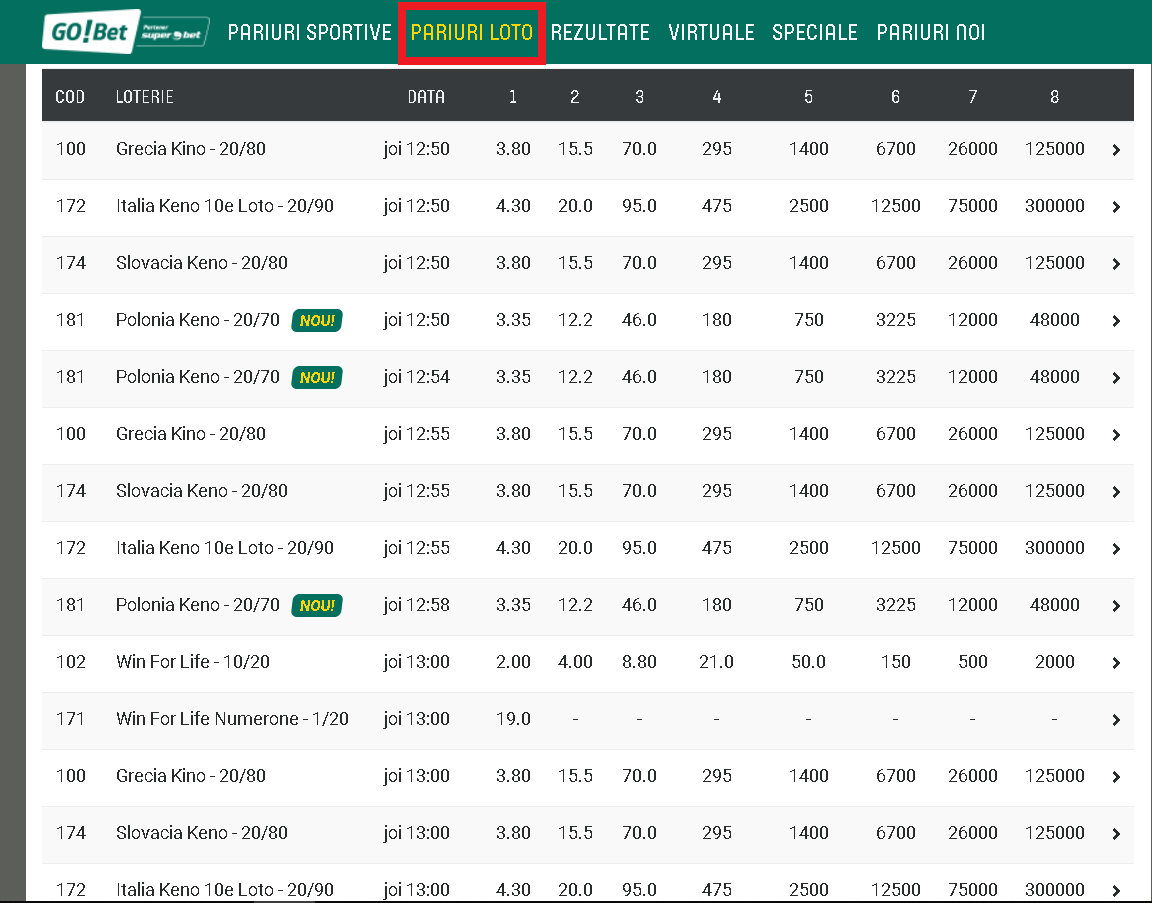Screen dimensions: 1152x903
Task: Click the LOTERIE column header
Action: 145,97
